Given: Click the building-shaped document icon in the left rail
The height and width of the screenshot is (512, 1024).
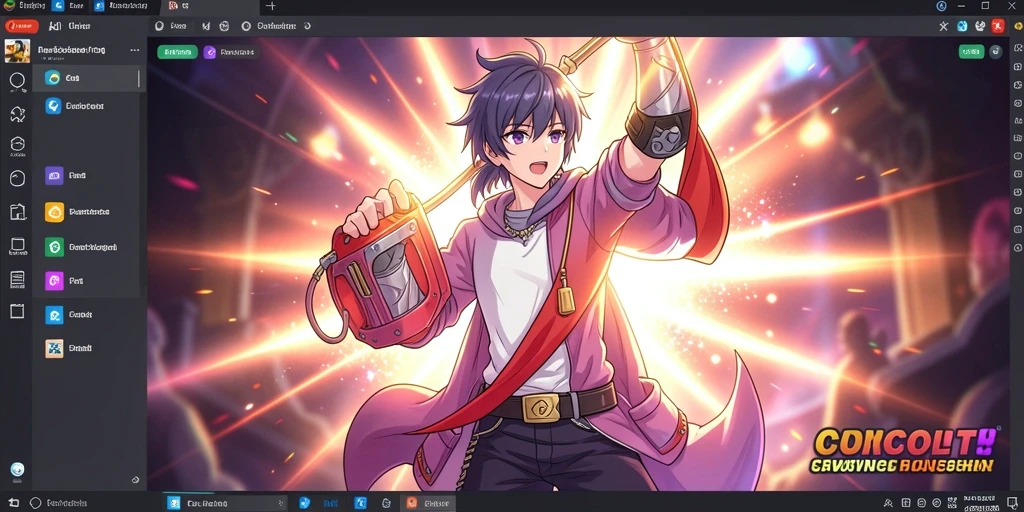Looking at the screenshot, I should tap(18, 212).
